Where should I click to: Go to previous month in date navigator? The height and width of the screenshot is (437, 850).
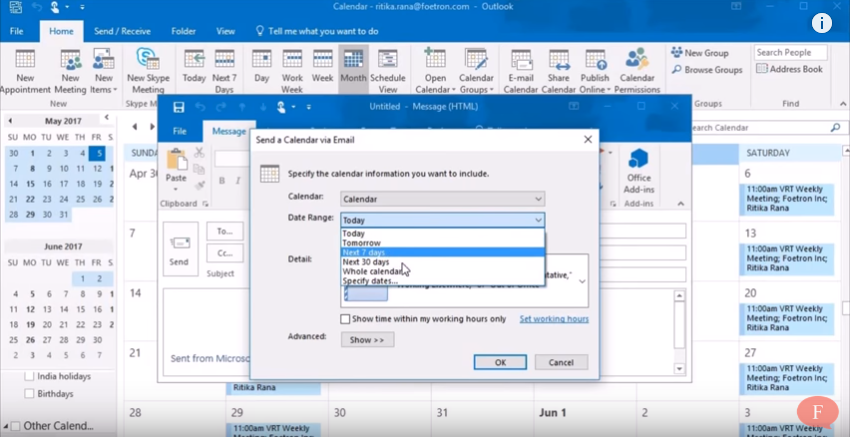[x=10, y=120]
